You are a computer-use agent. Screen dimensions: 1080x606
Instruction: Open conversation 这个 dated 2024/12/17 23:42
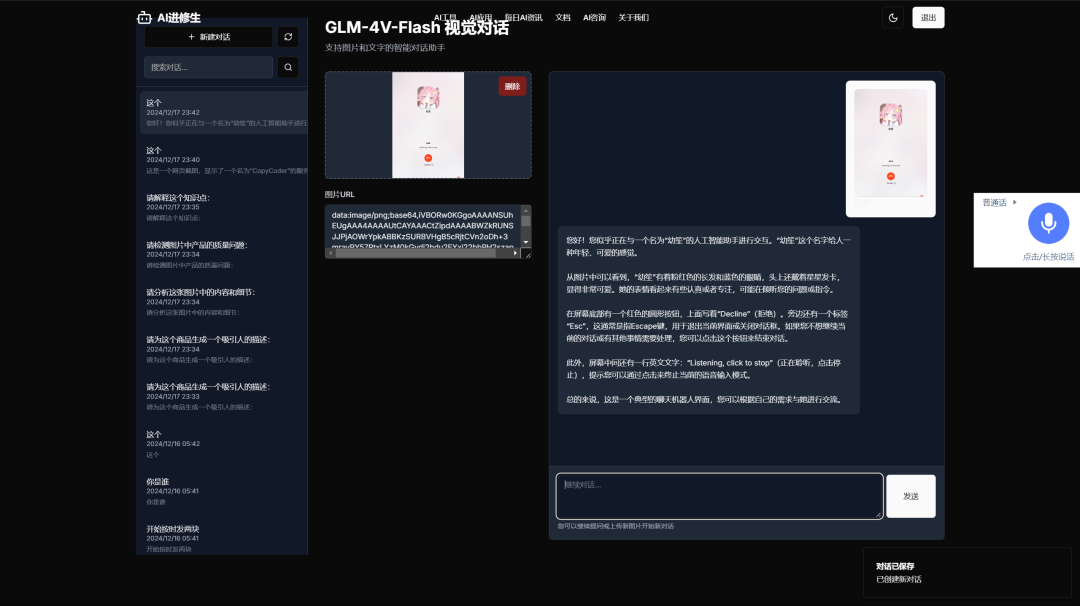pyautogui.click(x=224, y=112)
